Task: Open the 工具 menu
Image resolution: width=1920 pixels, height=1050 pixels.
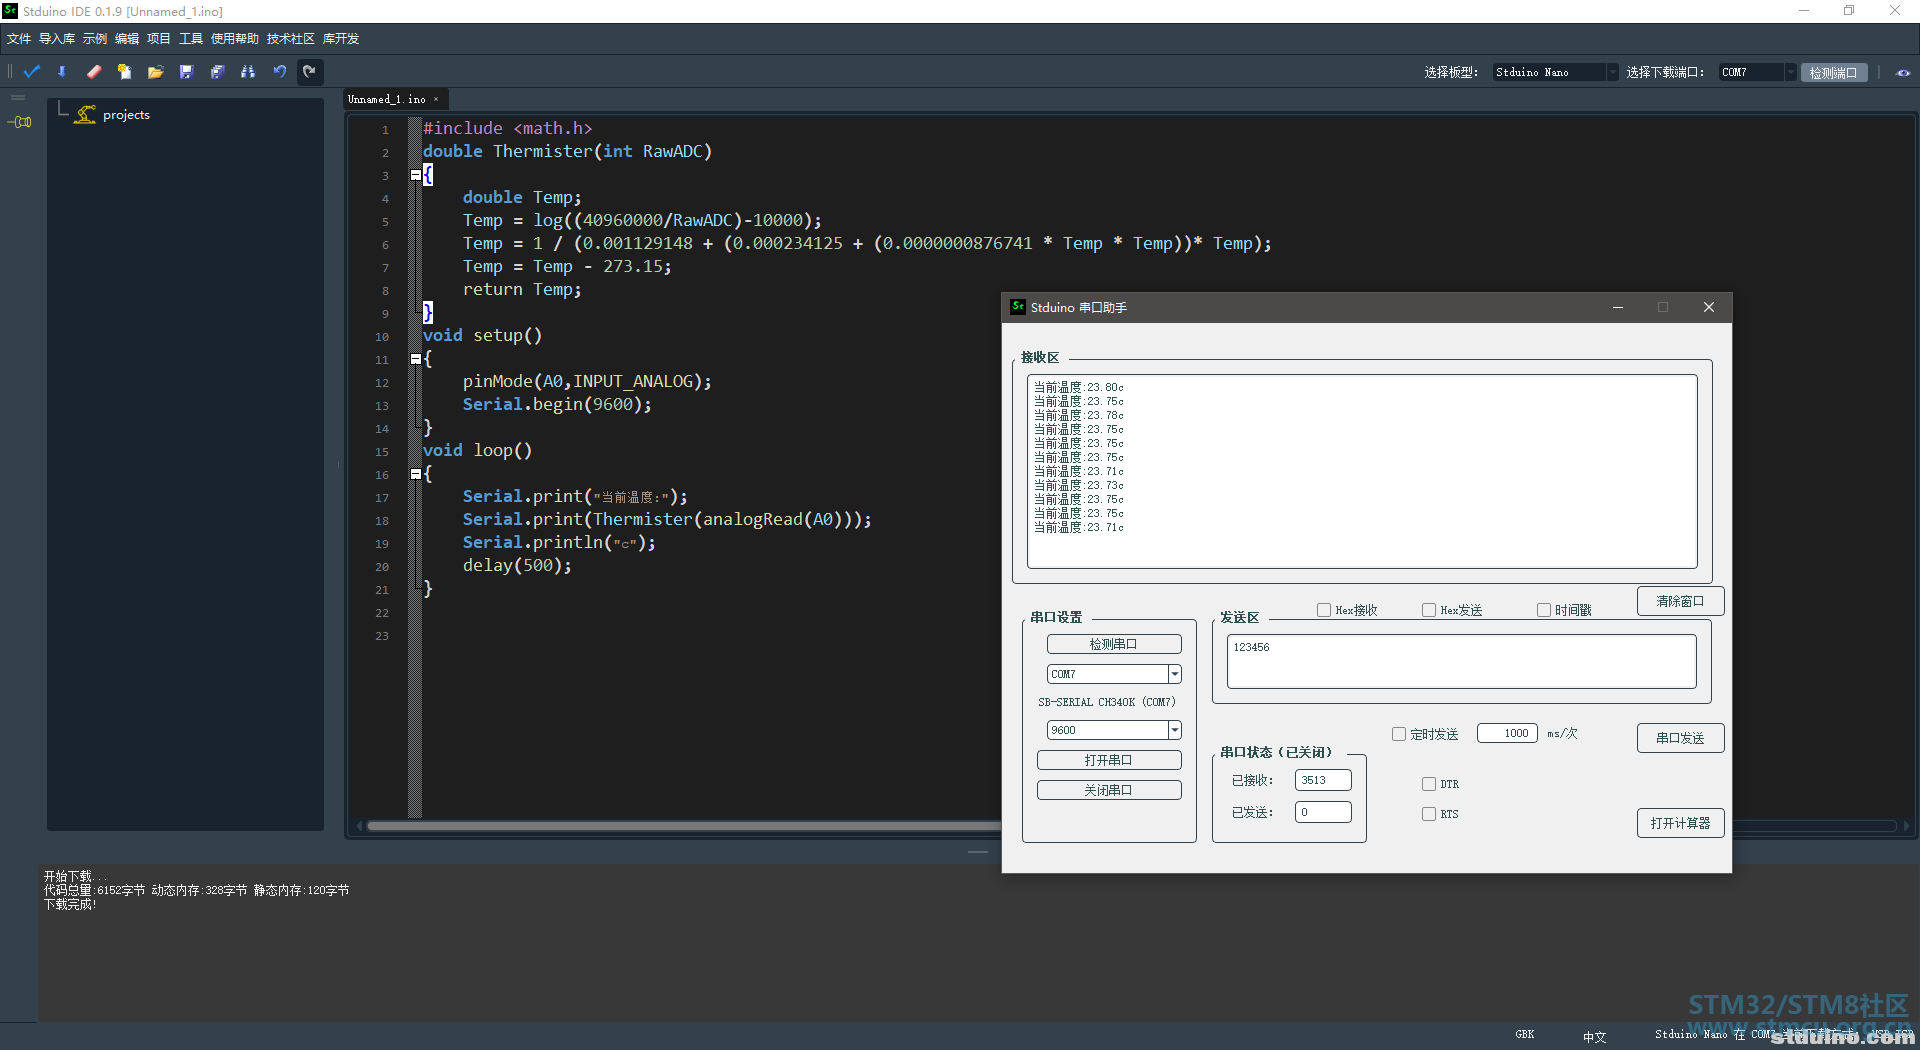Action: (191, 39)
